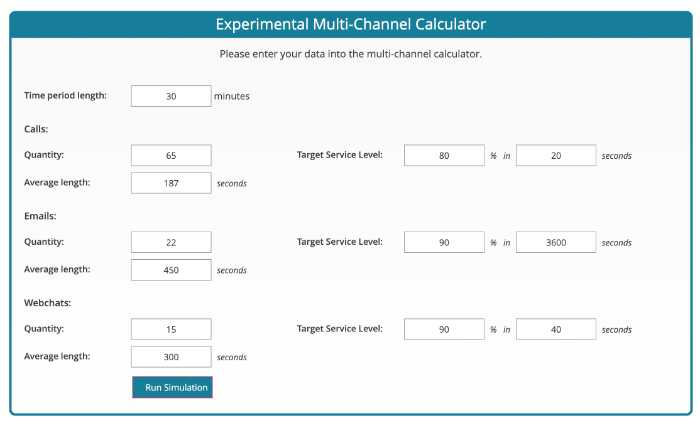
Task: Click the Calls section heading
Action: tap(36, 129)
